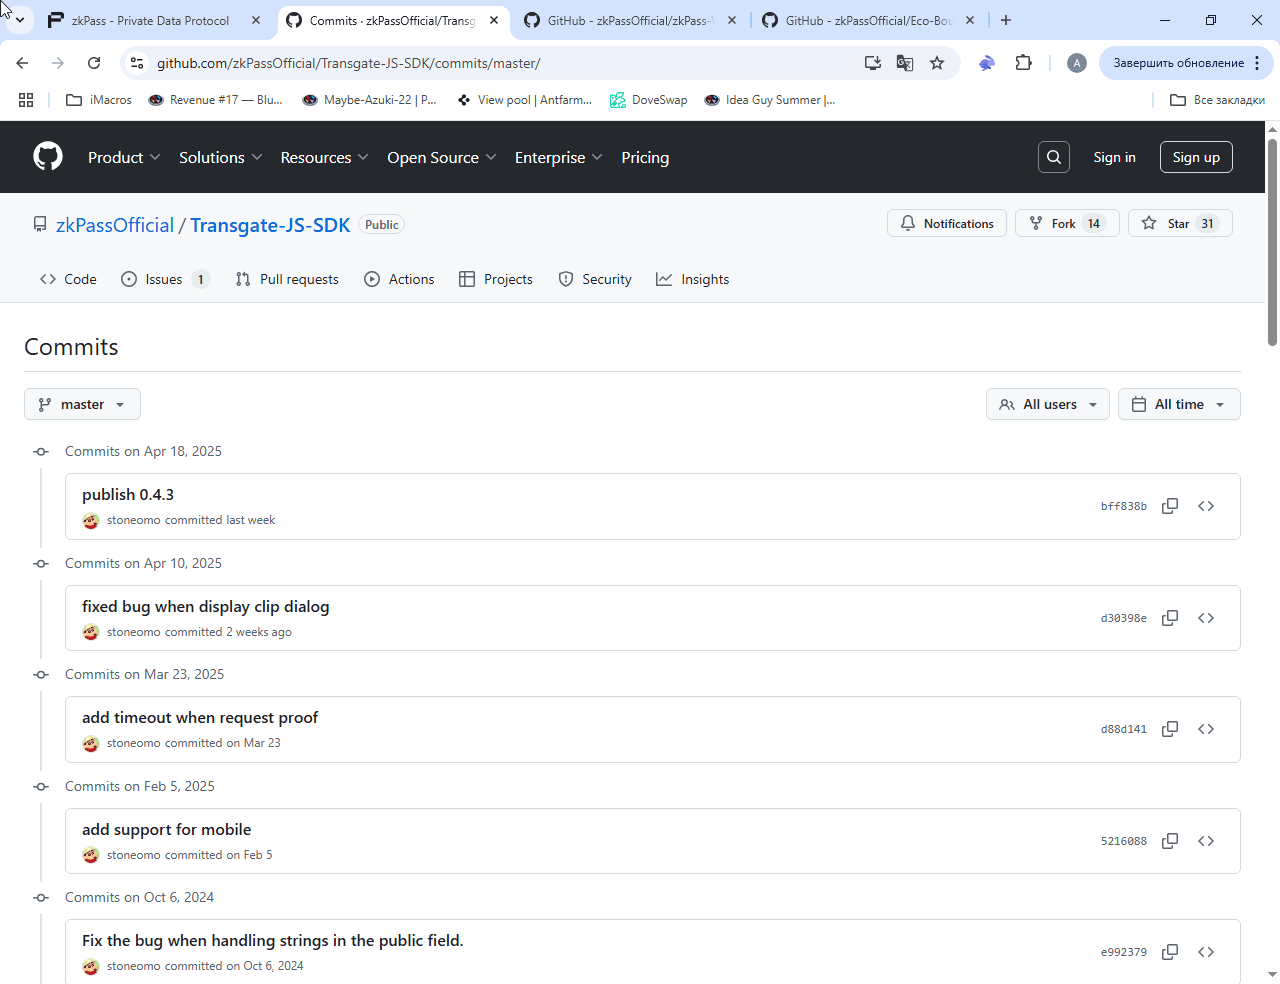
Task: Expand the Resources menu
Action: (x=325, y=157)
